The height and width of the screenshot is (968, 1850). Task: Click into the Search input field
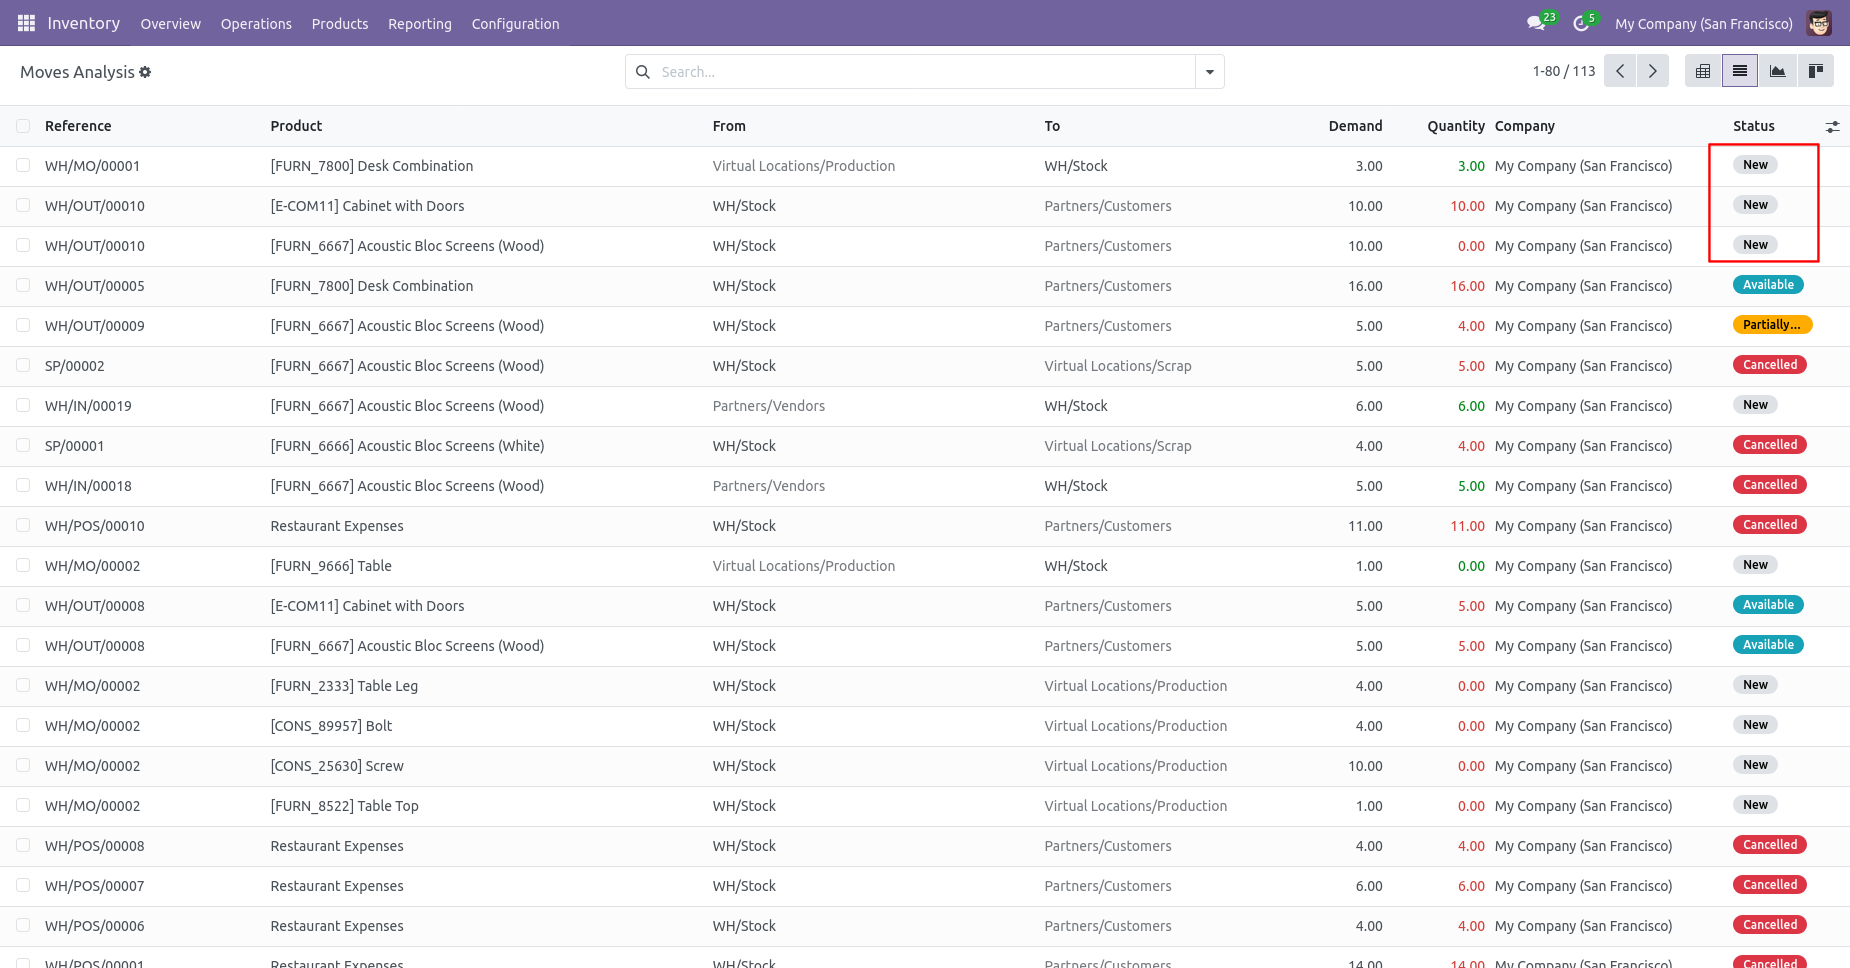click(x=925, y=72)
